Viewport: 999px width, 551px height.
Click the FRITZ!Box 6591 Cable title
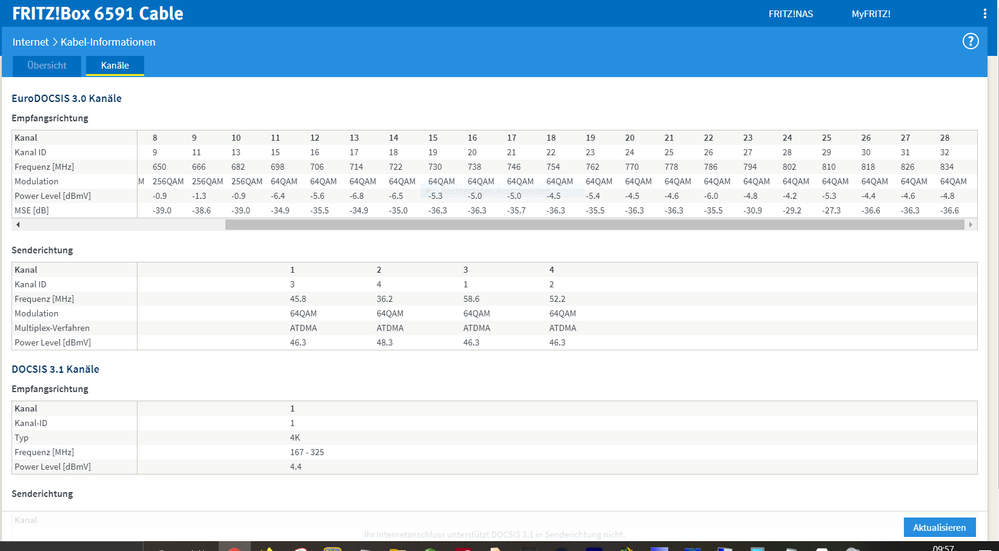97,13
